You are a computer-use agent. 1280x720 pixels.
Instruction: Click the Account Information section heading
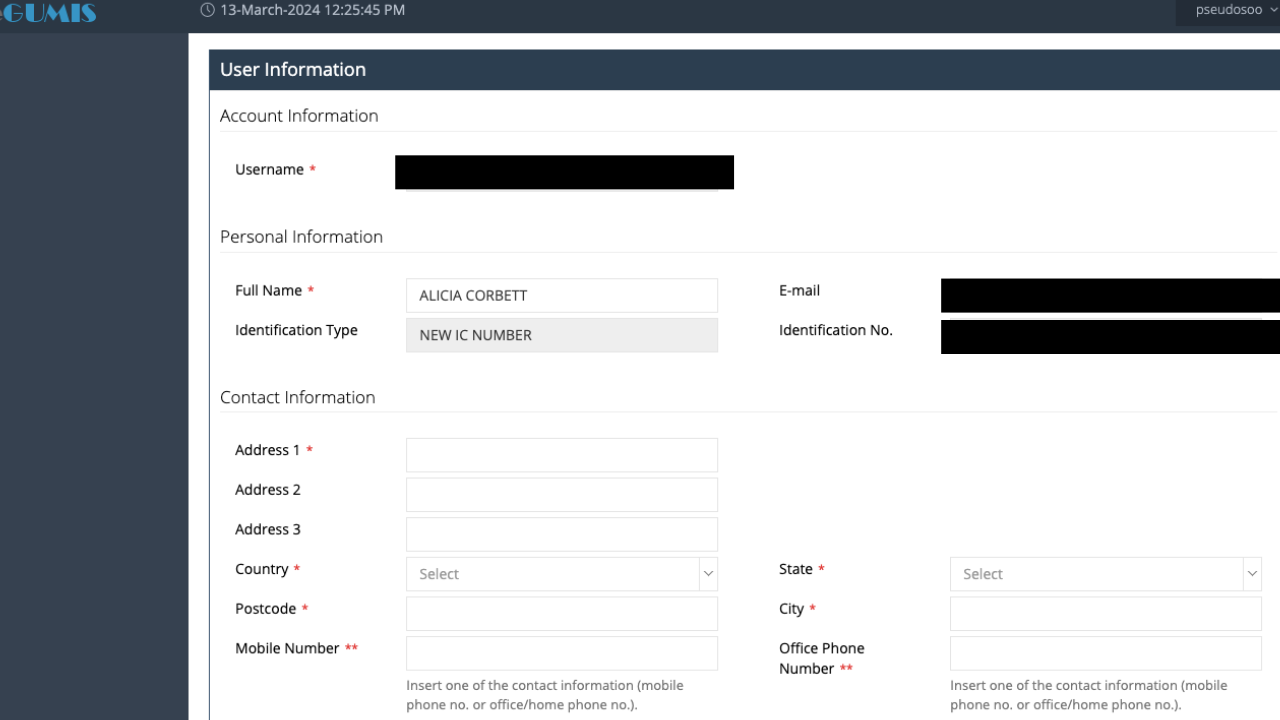coord(299,116)
